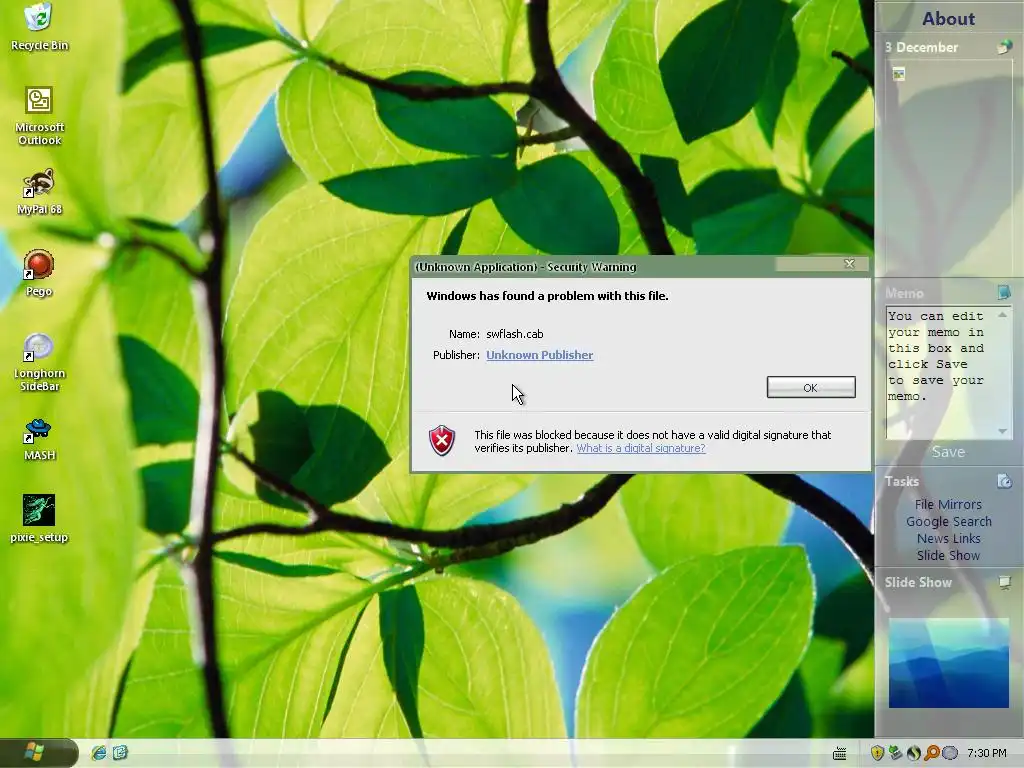
Task: Open 'What is a digital signature?' link
Action: [641, 448]
